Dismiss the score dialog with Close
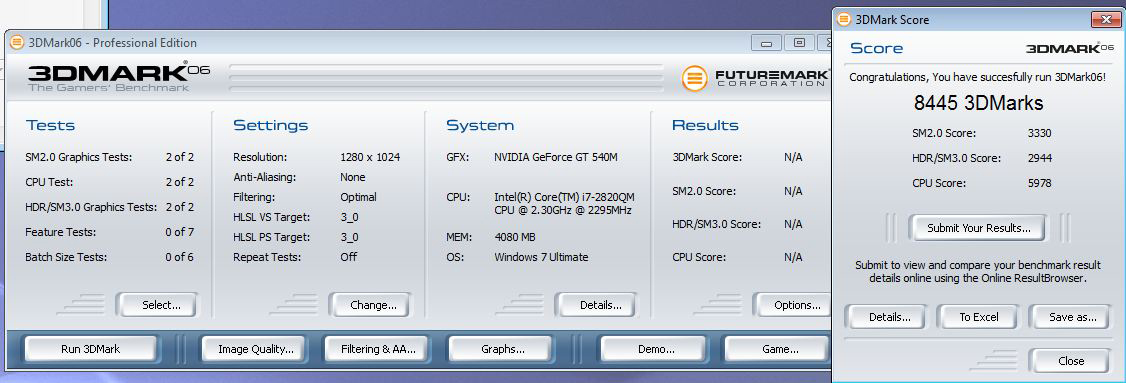Image resolution: width=1126 pixels, height=383 pixels. tap(1070, 361)
